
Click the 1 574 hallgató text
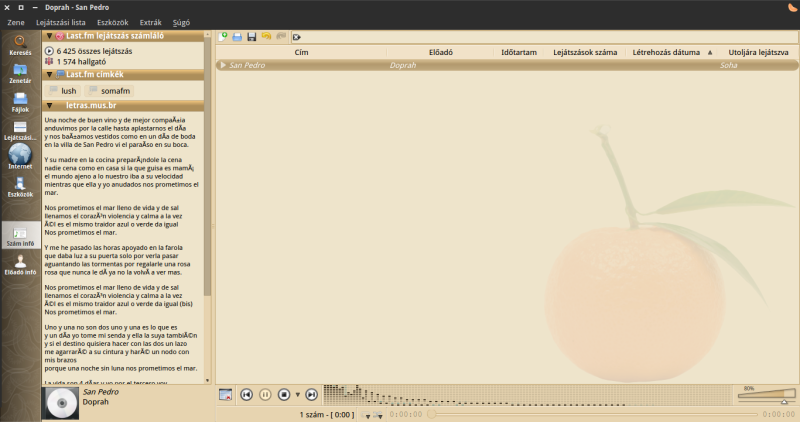click(x=81, y=62)
